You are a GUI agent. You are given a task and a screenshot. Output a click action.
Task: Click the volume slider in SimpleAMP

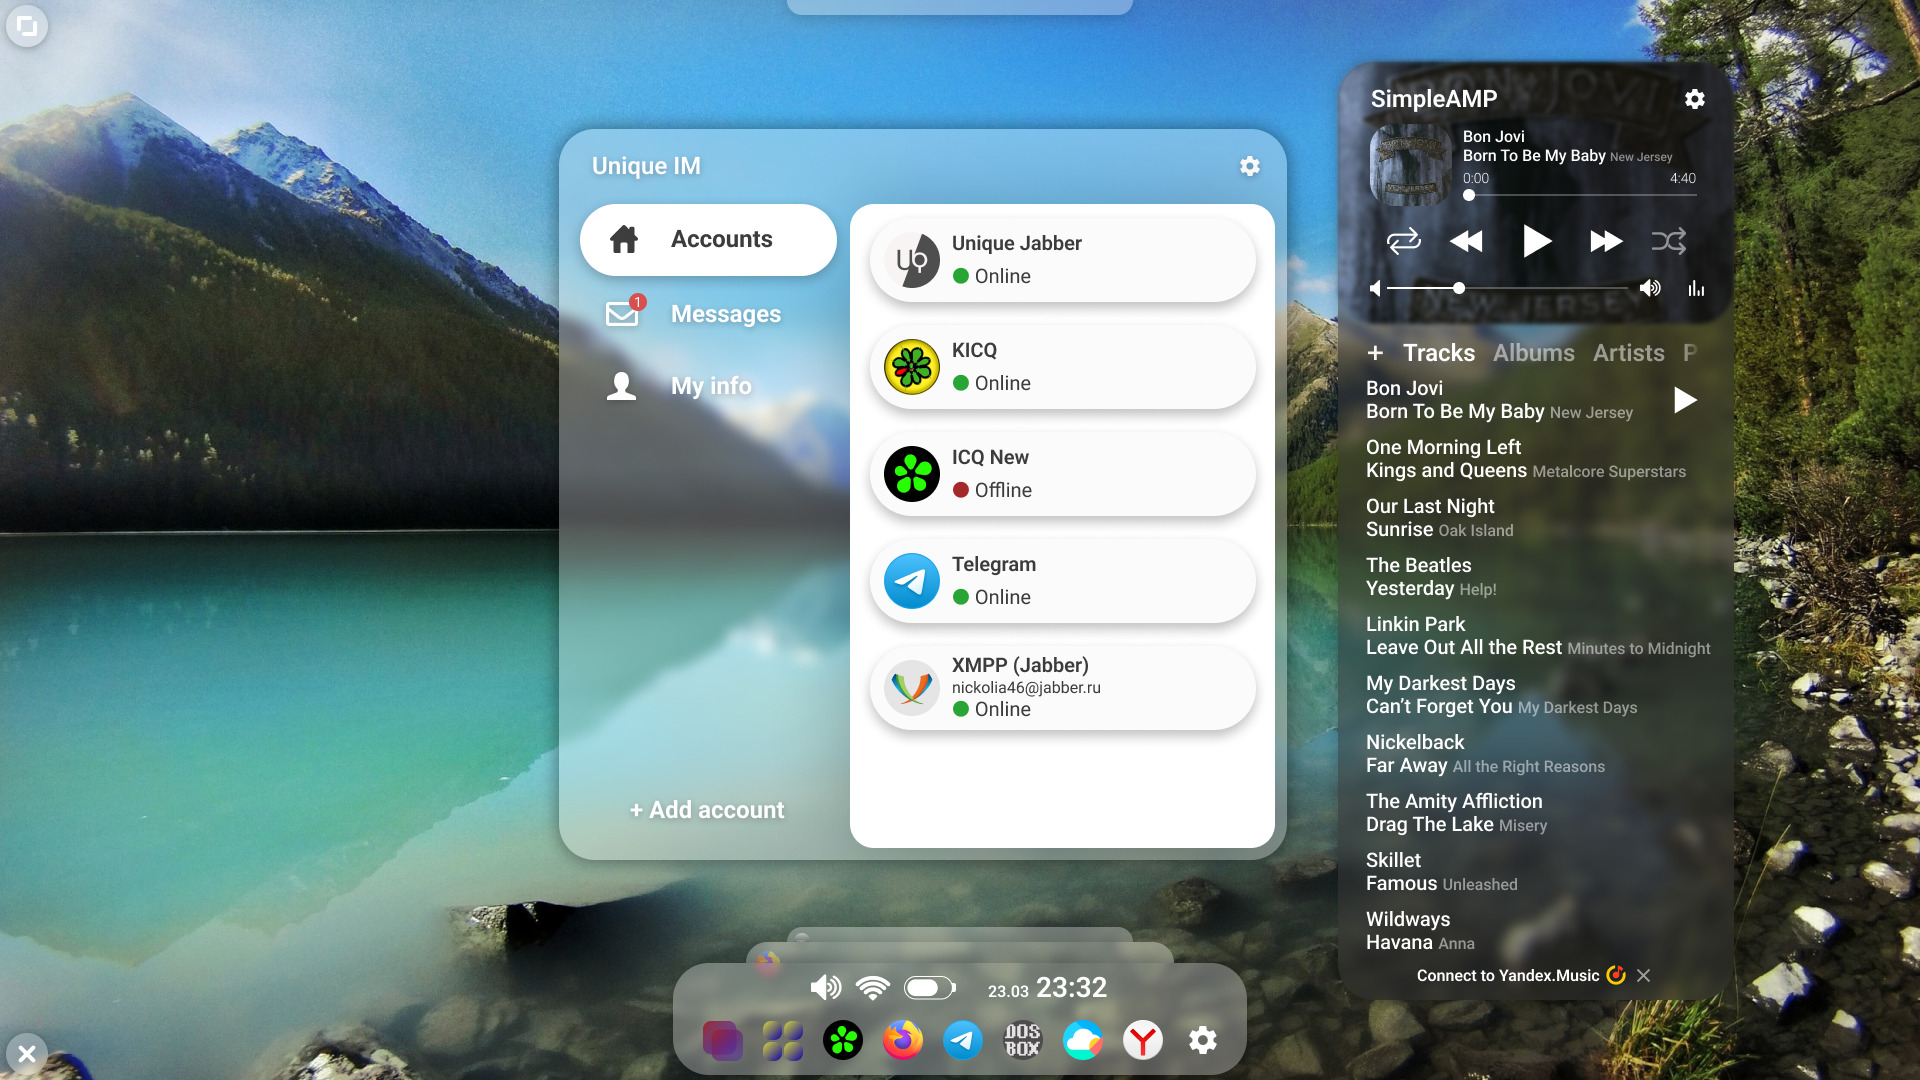click(x=1459, y=289)
